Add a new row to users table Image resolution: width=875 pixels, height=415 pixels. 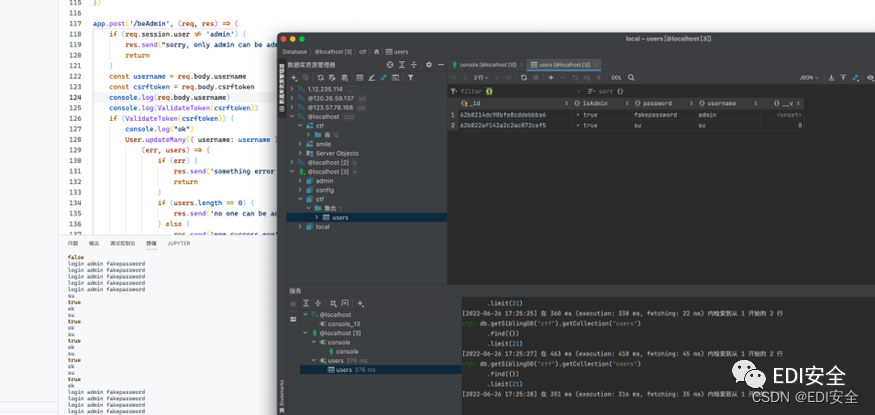551,78
